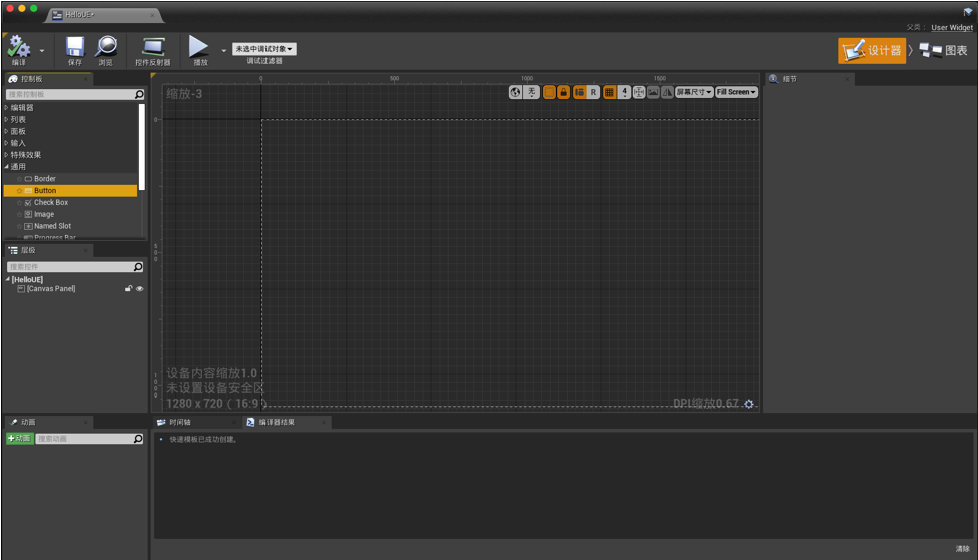Click the 编译 compile toolbar button

pyautogui.click(x=19, y=50)
